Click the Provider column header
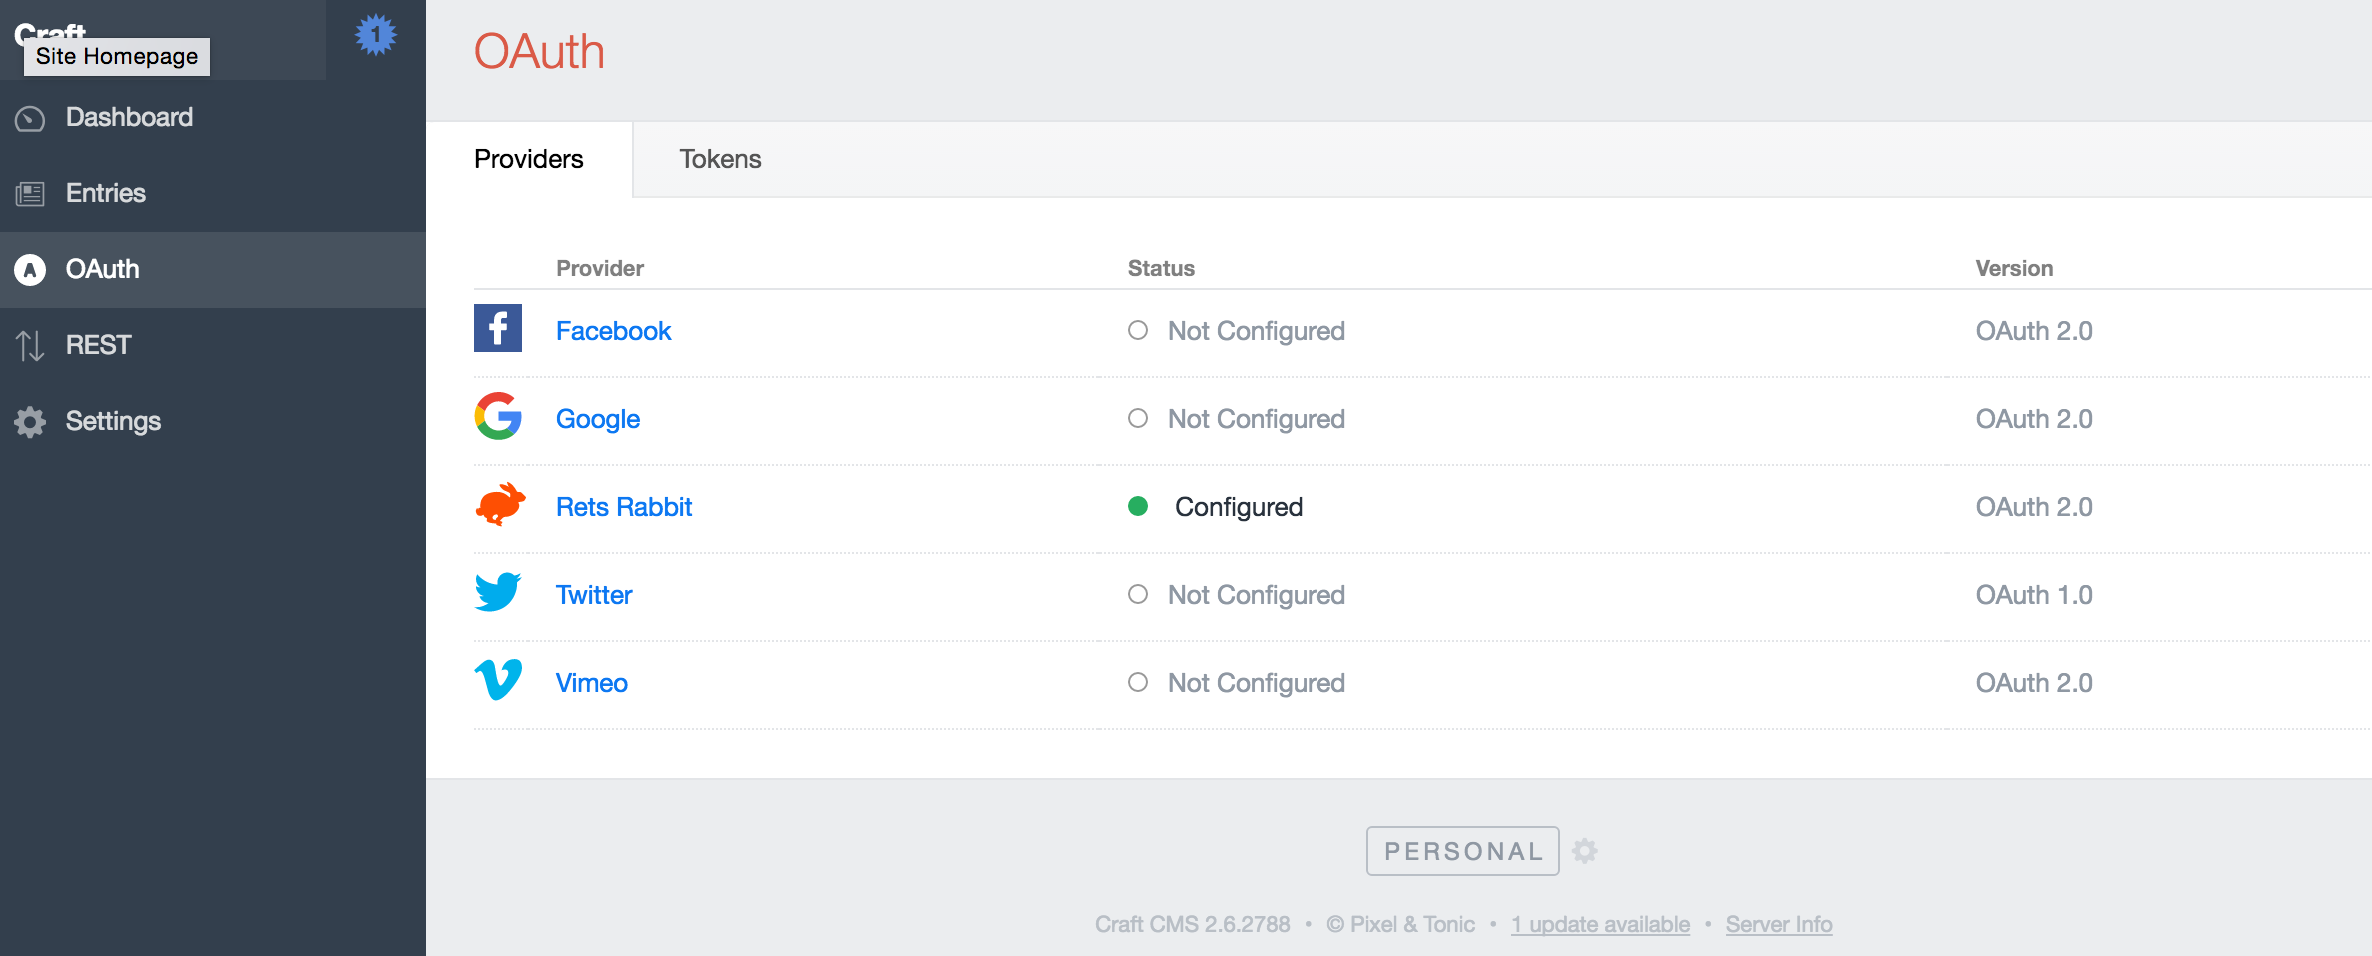Screen dimensions: 2372x956 600,268
